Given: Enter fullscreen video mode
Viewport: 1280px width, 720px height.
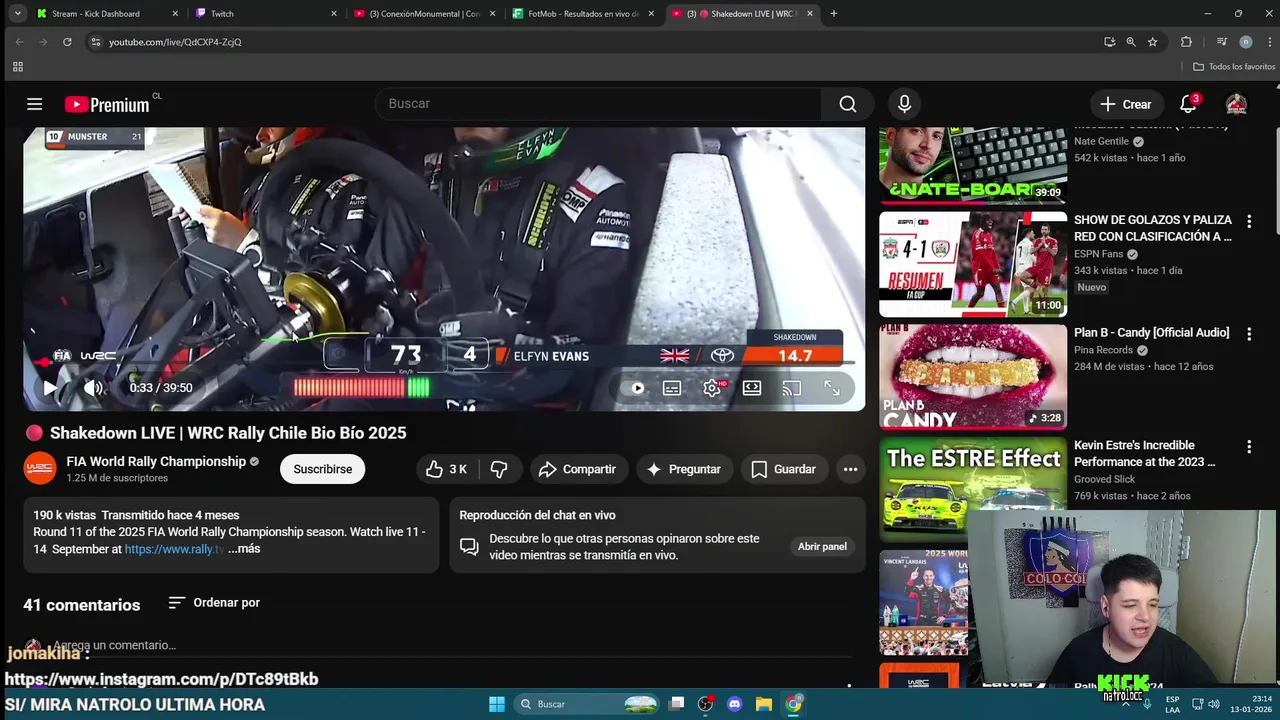Looking at the screenshot, I should tap(831, 388).
